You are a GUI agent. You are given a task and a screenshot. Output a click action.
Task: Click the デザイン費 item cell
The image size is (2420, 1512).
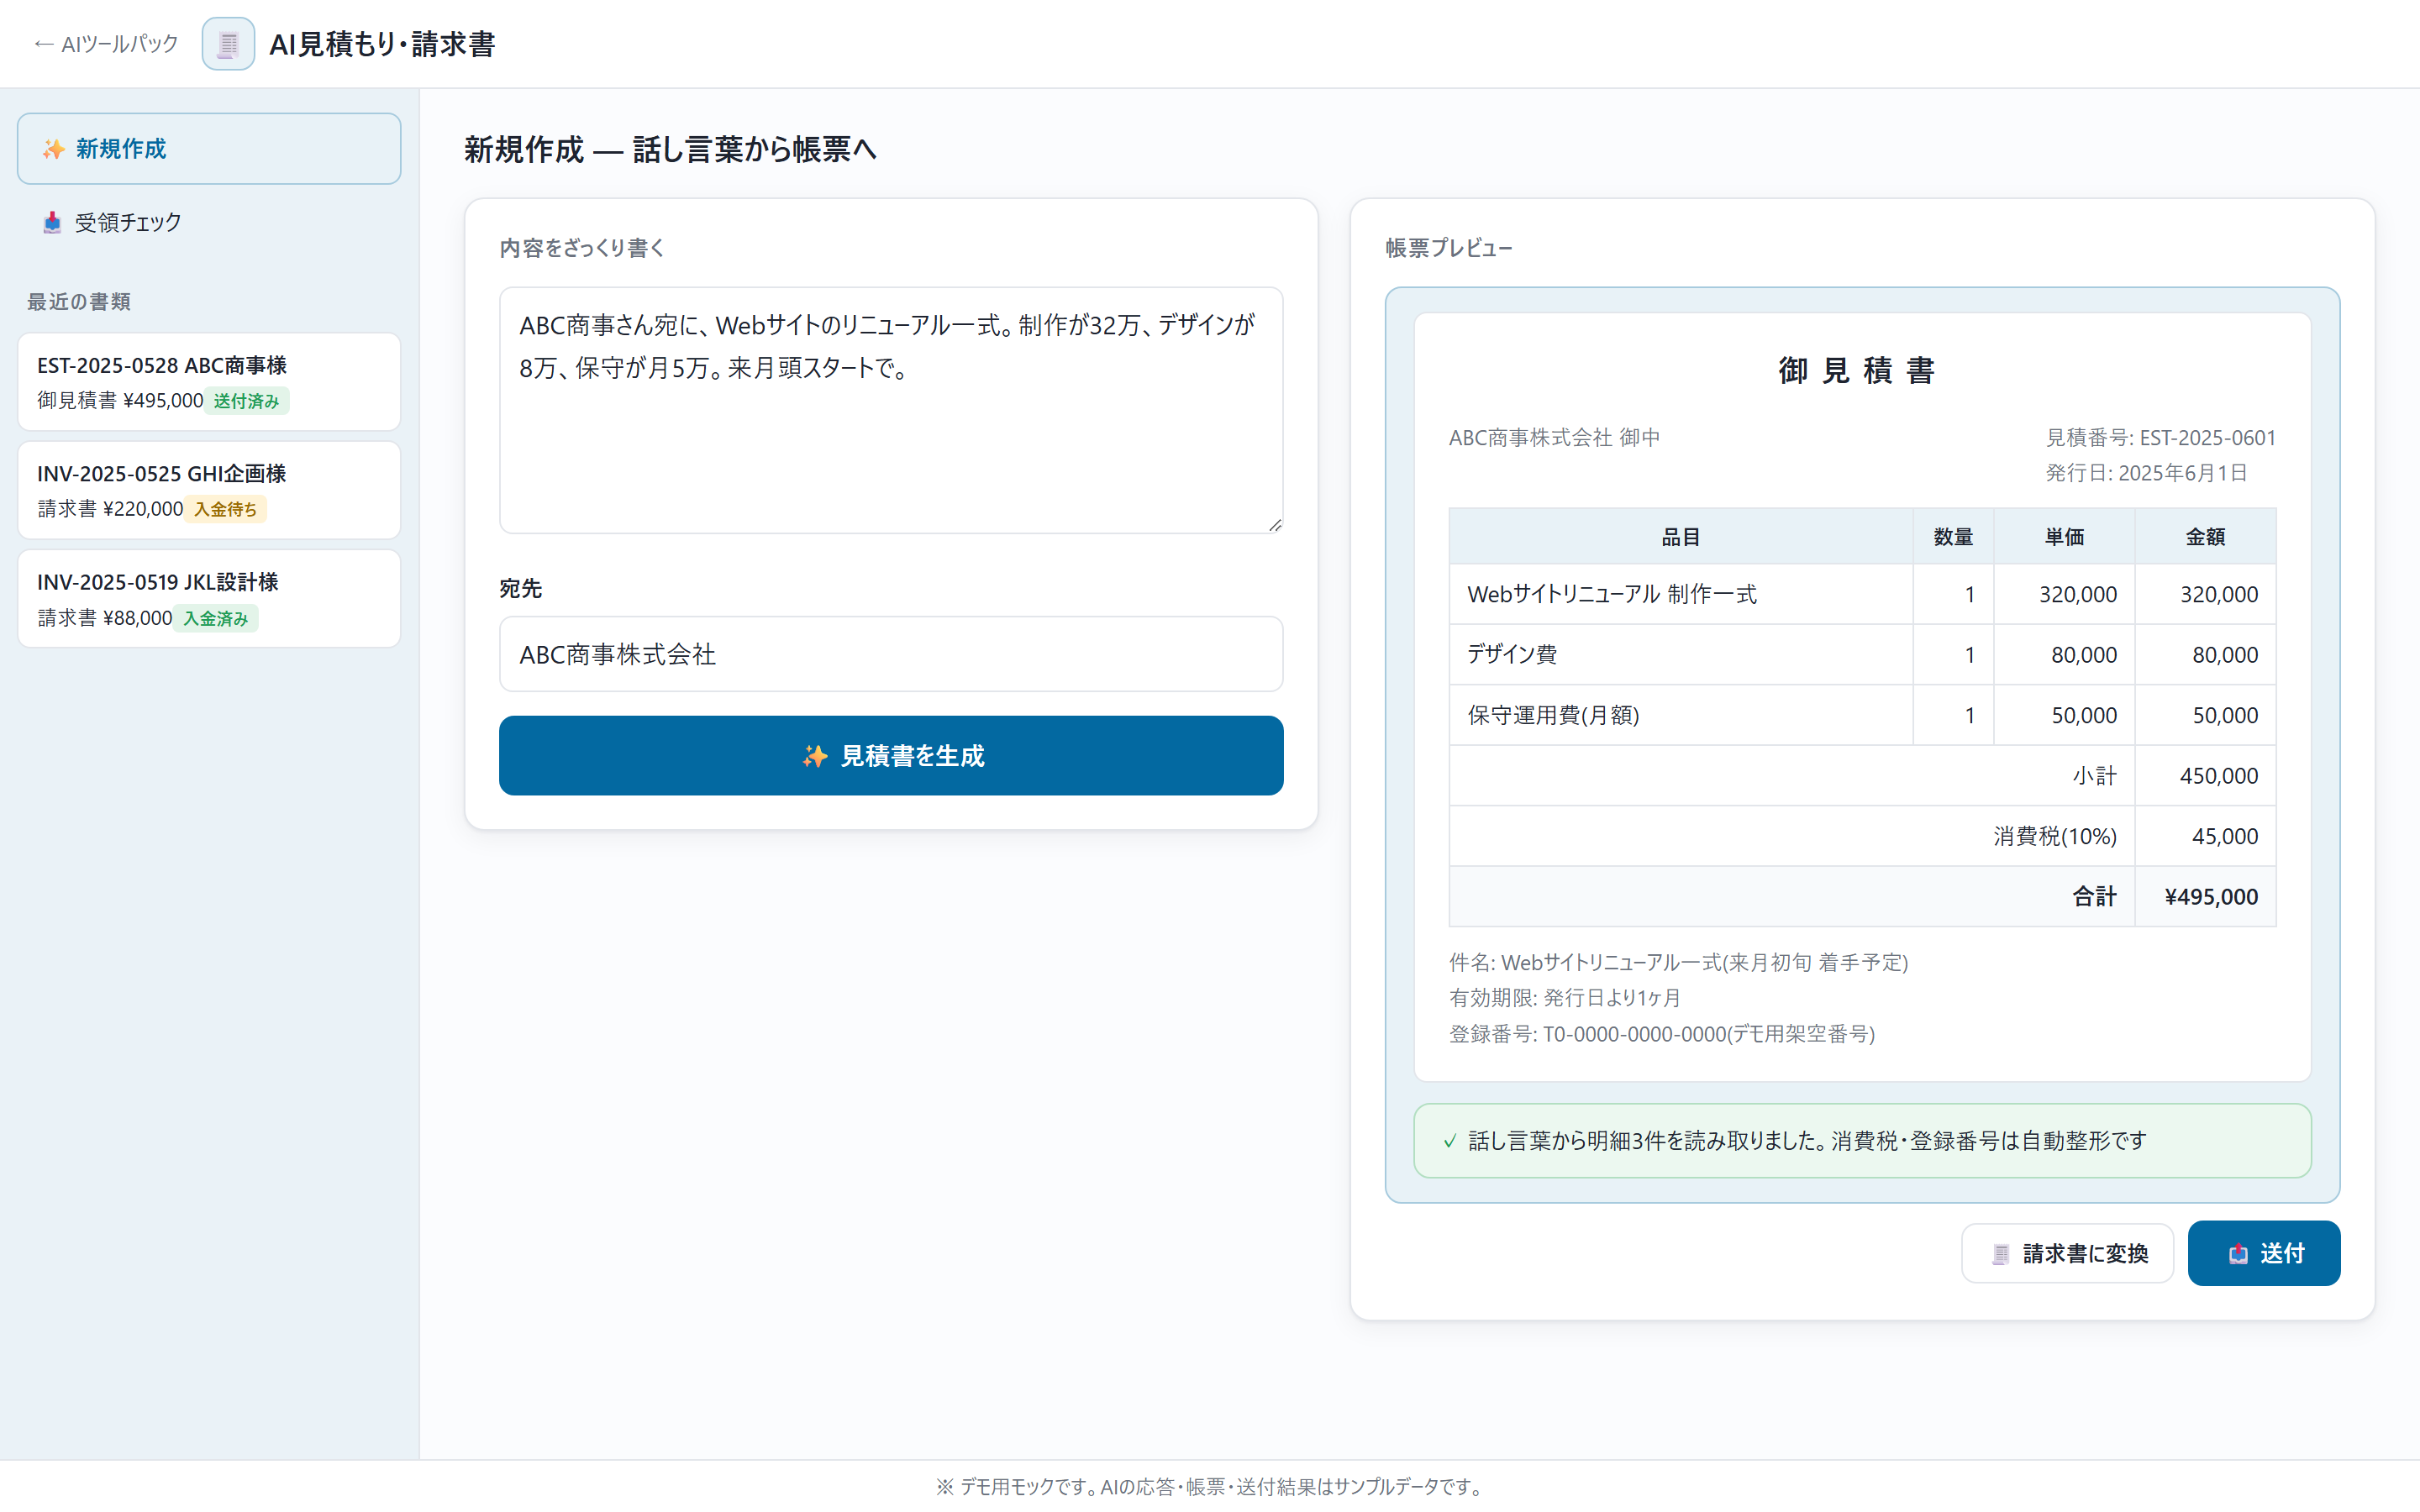tap(1680, 655)
